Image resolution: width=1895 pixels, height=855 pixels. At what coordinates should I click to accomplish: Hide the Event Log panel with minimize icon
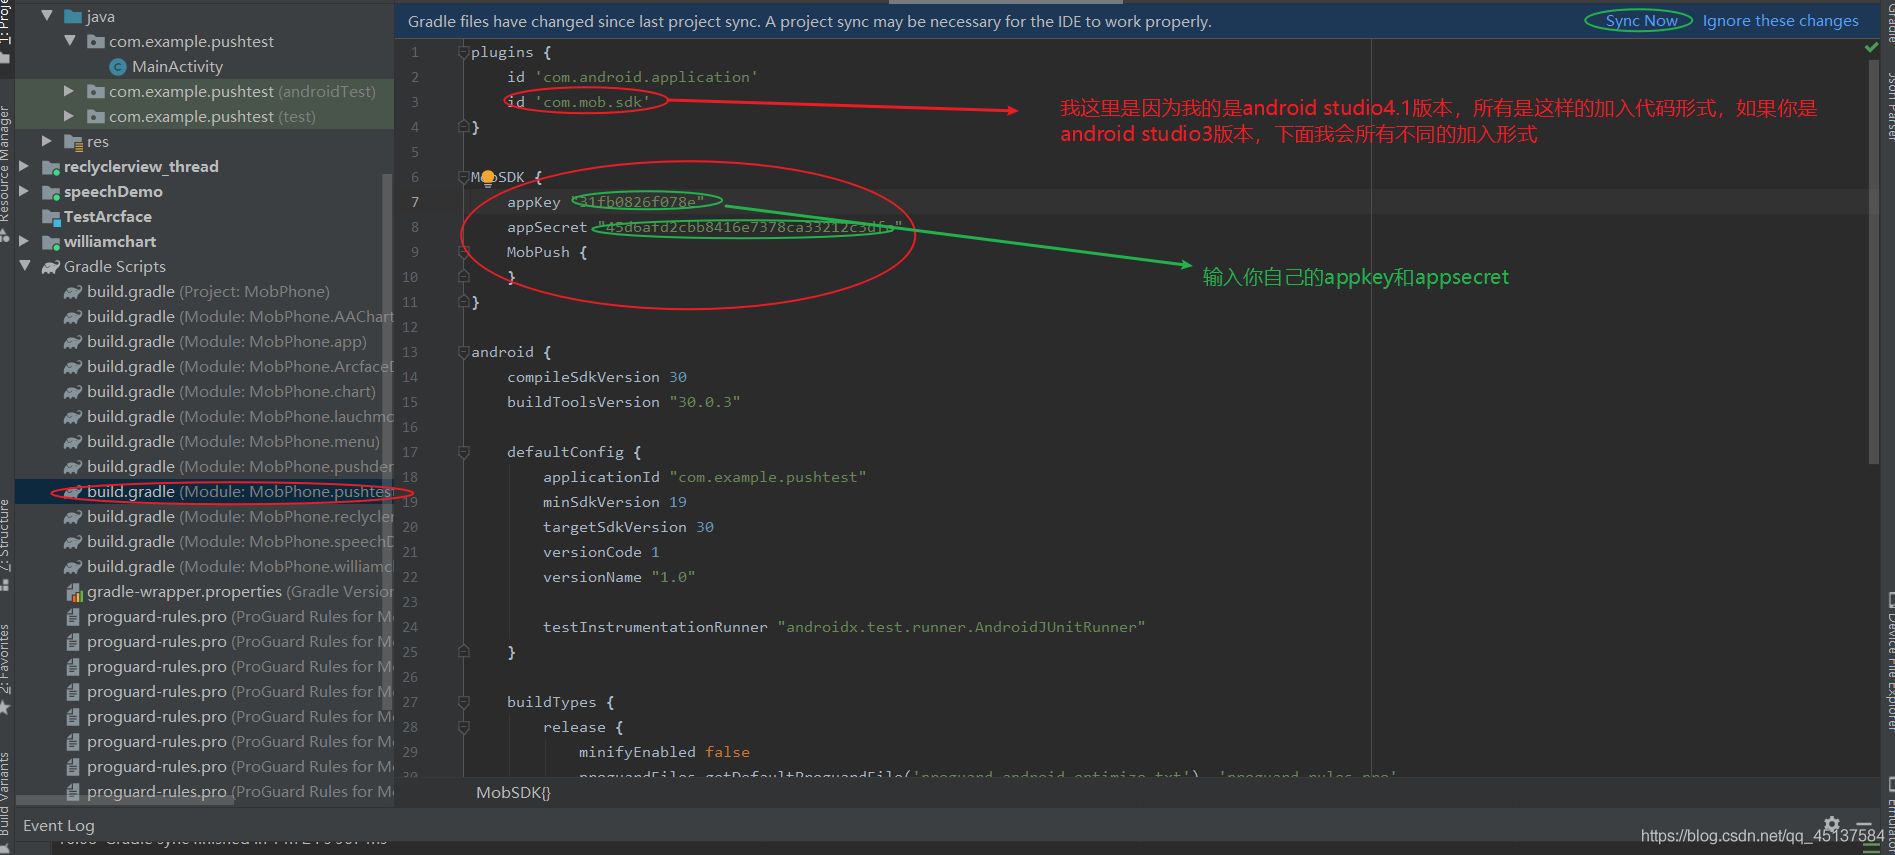[1863, 825]
